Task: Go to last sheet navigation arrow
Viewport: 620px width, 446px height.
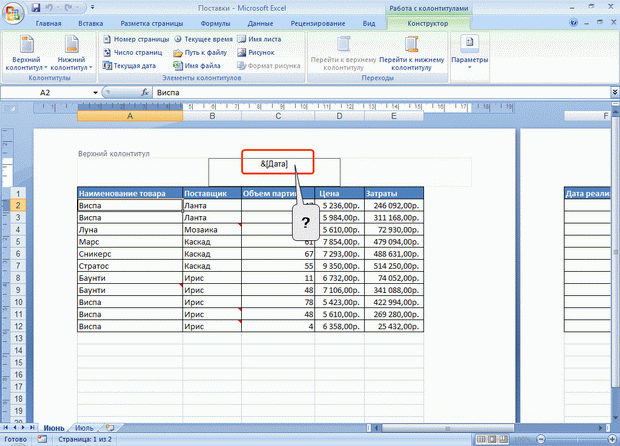Action: [32, 428]
